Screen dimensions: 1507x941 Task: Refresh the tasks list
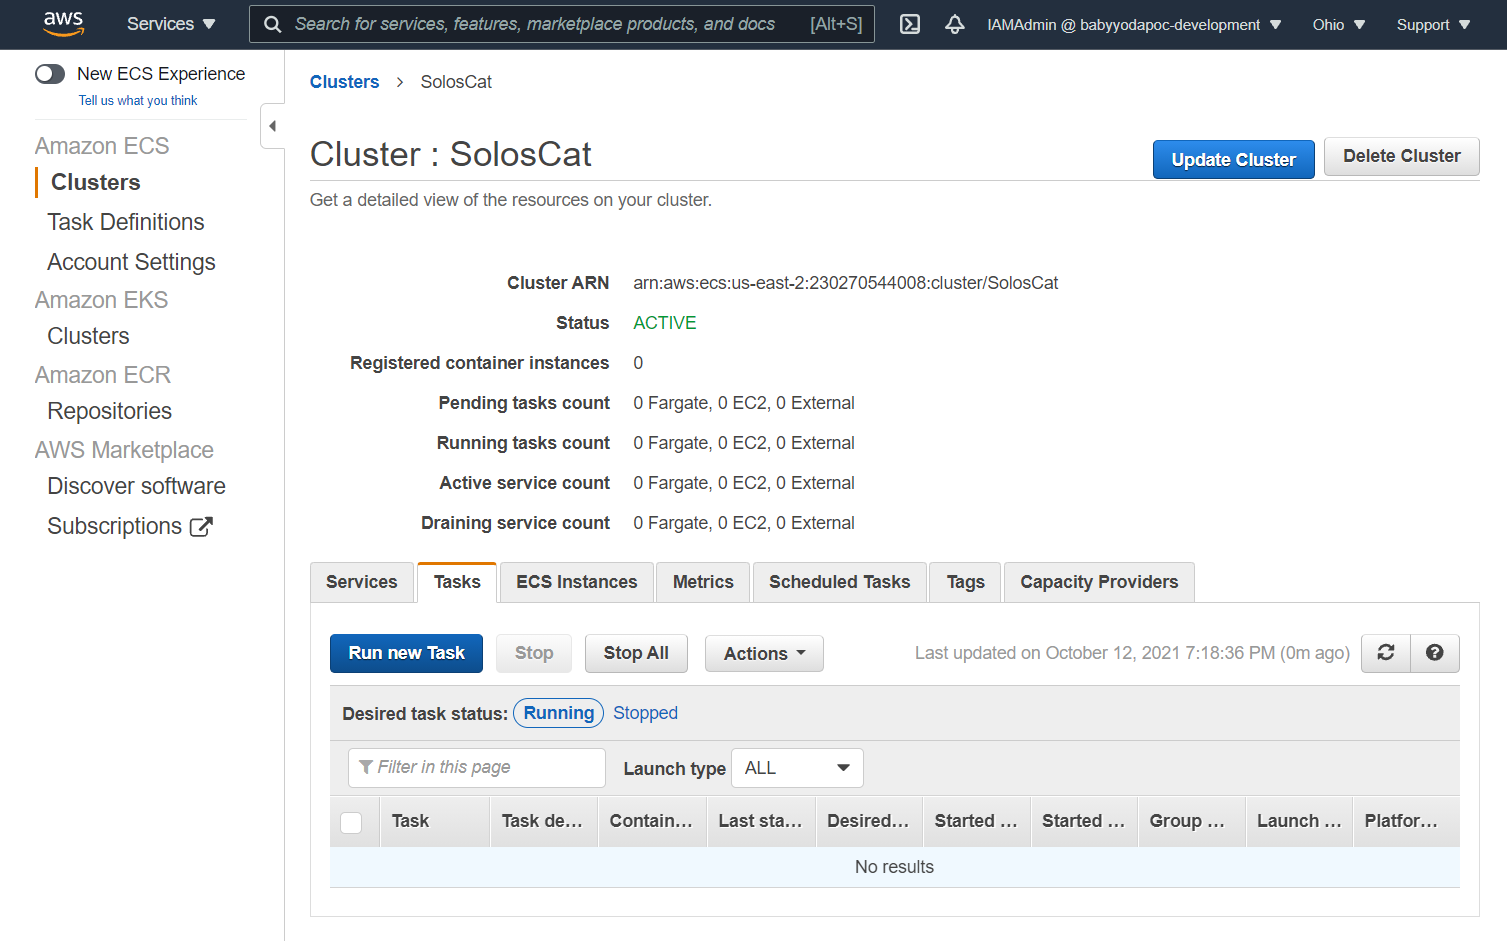coord(1386,653)
